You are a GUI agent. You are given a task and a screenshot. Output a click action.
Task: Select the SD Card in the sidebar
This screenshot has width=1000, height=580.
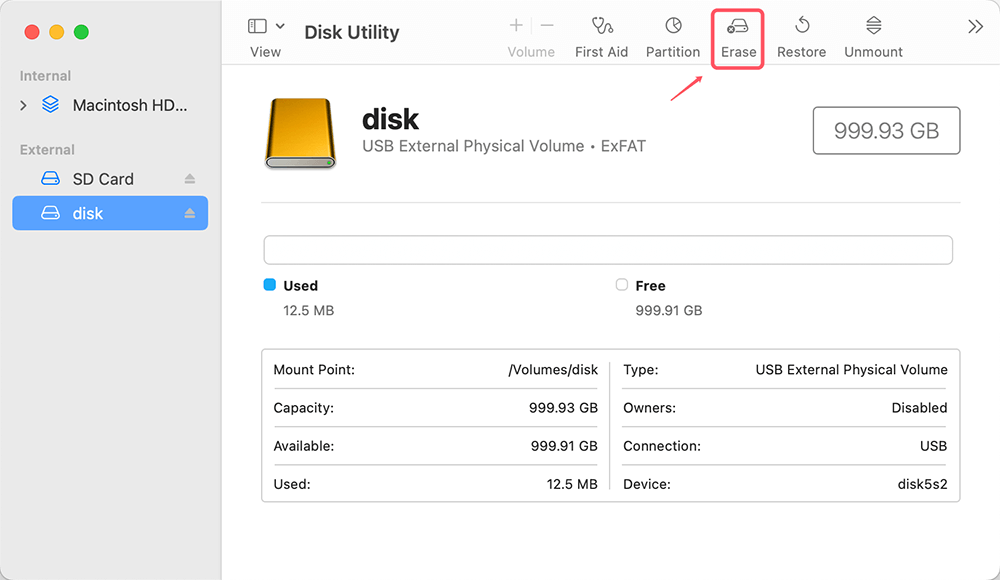105,178
